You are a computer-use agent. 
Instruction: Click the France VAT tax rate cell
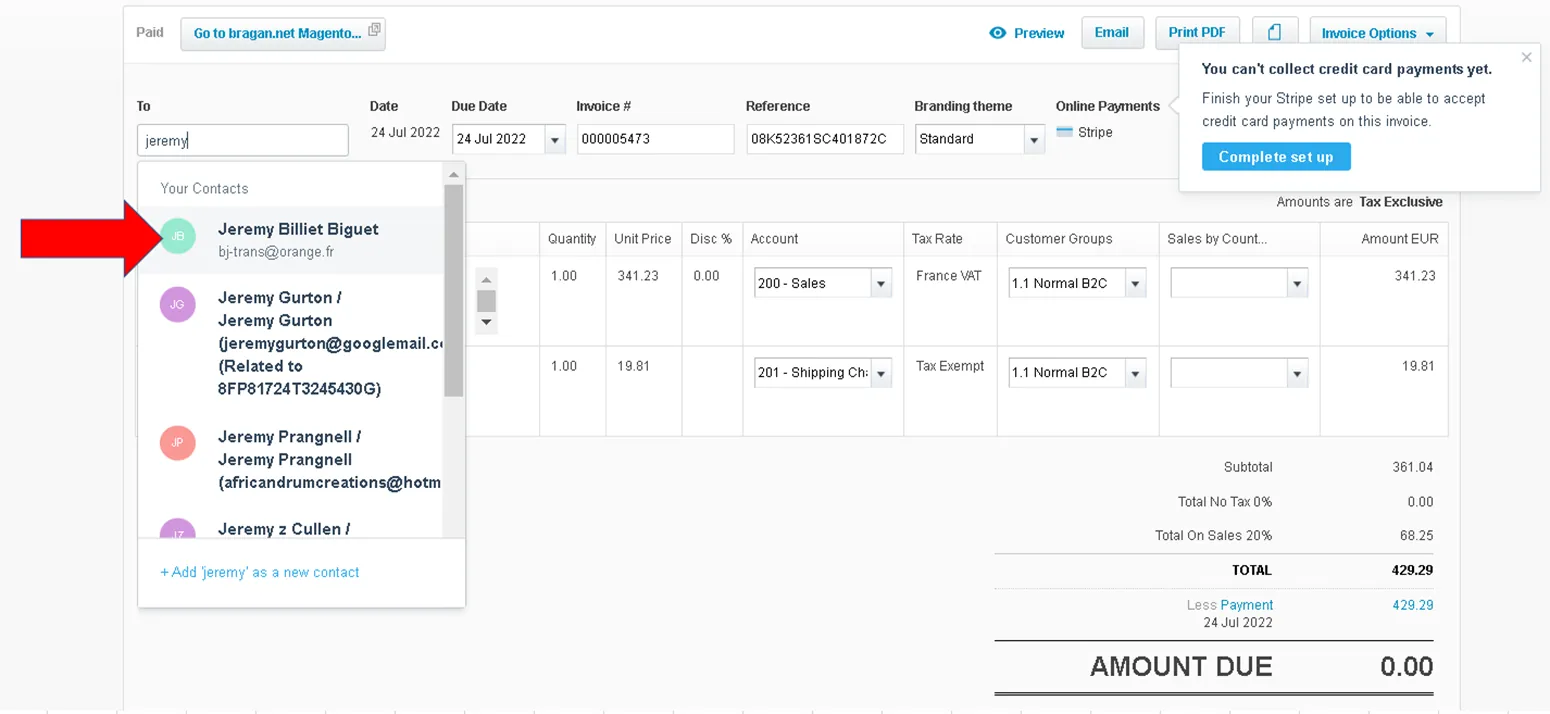pyautogui.click(x=950, y=301)
